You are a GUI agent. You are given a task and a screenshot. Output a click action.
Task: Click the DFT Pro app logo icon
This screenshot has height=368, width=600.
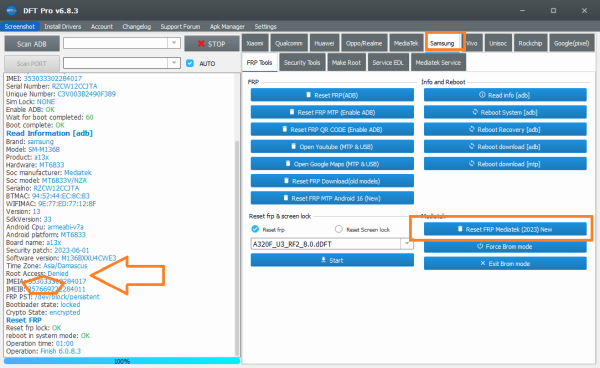(12, 10)
